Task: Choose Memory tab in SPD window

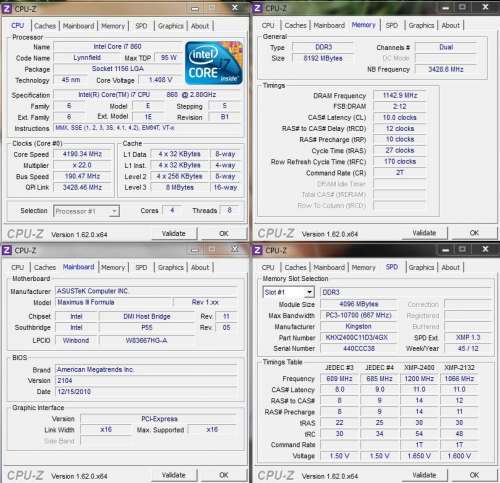Action: click(x=364, y=267)
